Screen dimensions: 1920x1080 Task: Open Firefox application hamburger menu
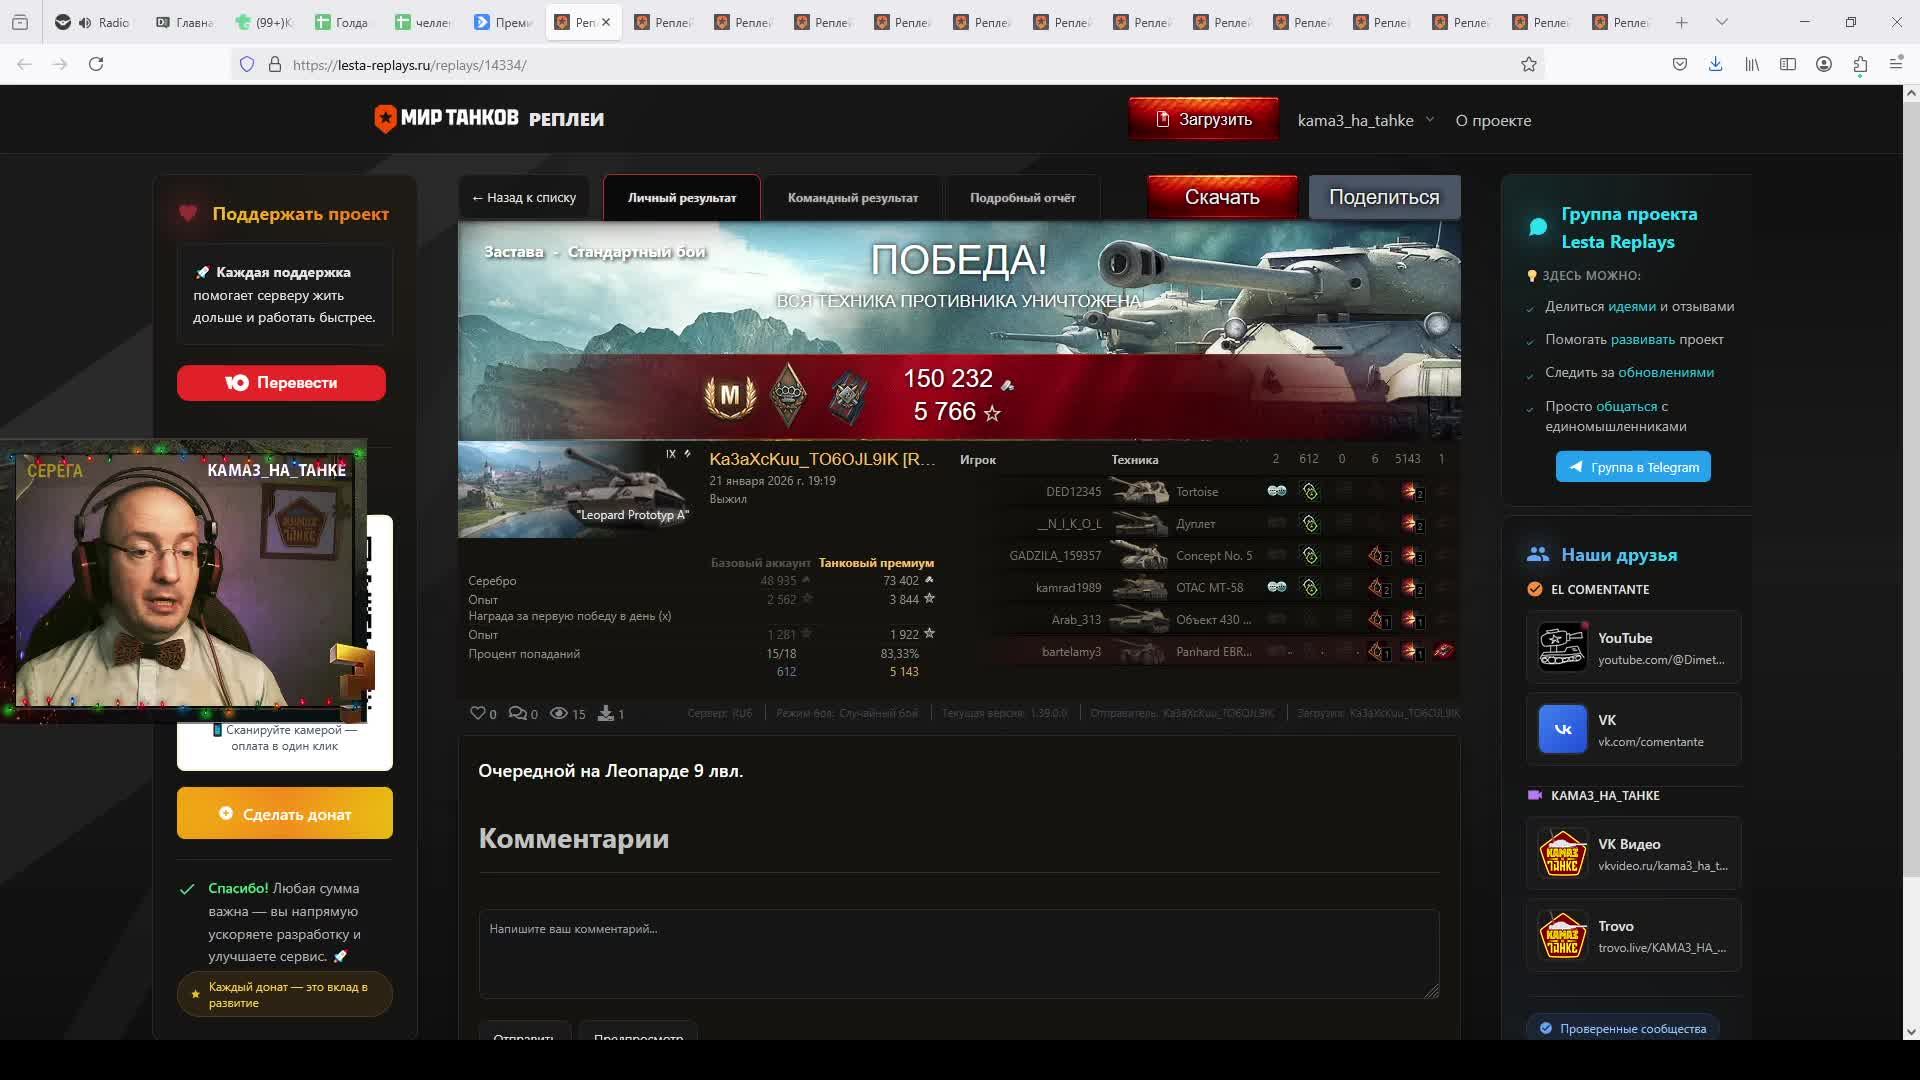click(x=1896, y=65)
